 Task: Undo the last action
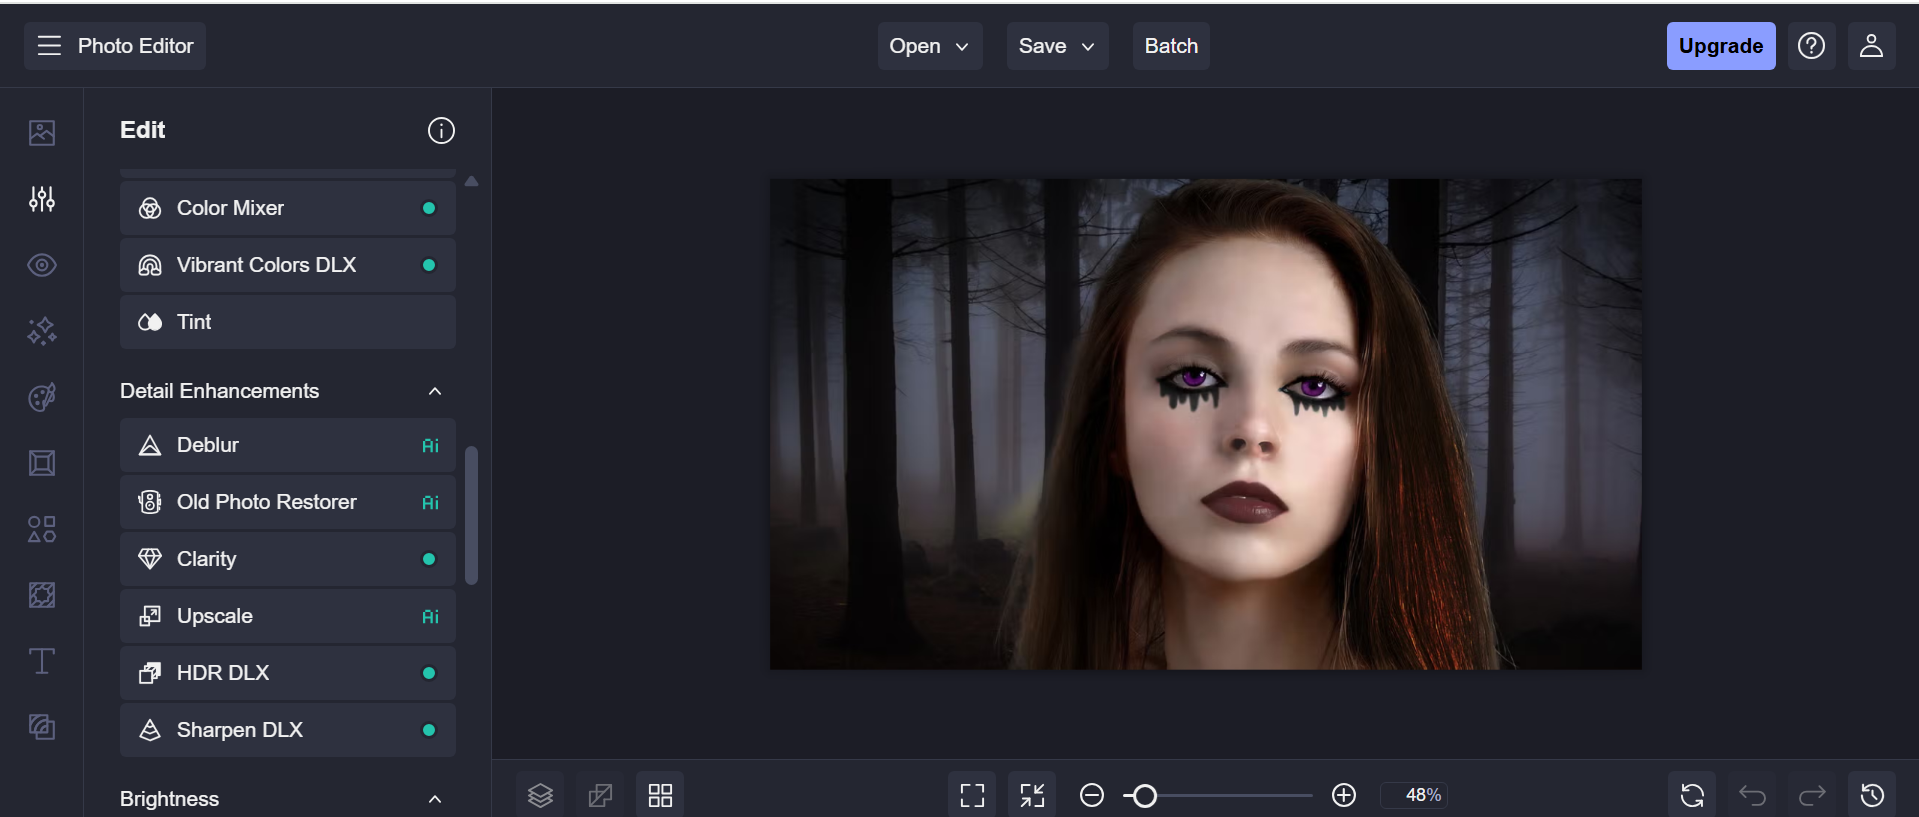pyautogui.click(x=1752, y=795)
